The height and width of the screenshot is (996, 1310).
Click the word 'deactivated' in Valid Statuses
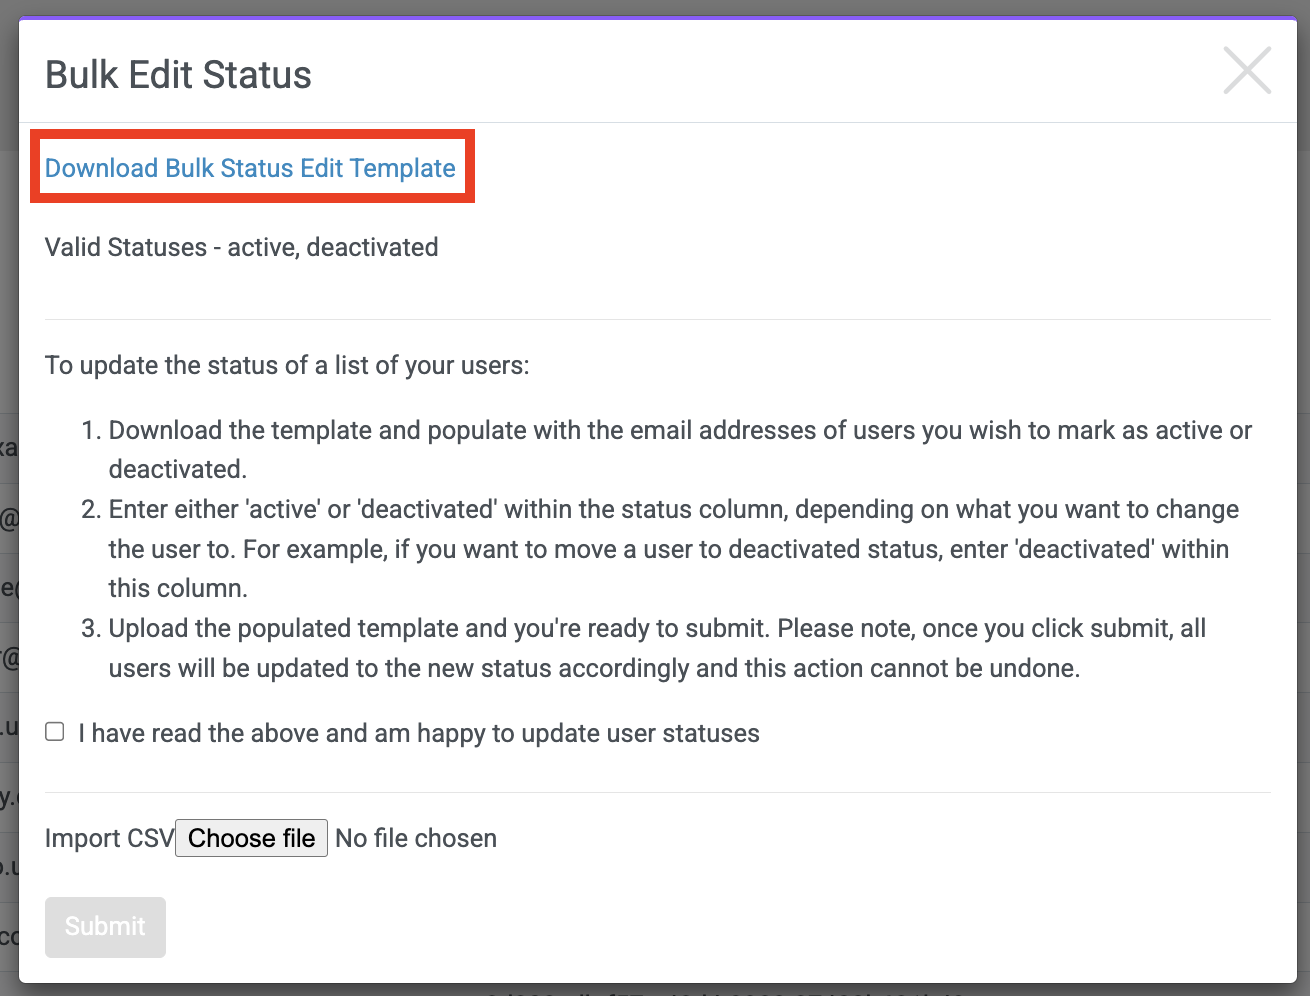(372, 247)
